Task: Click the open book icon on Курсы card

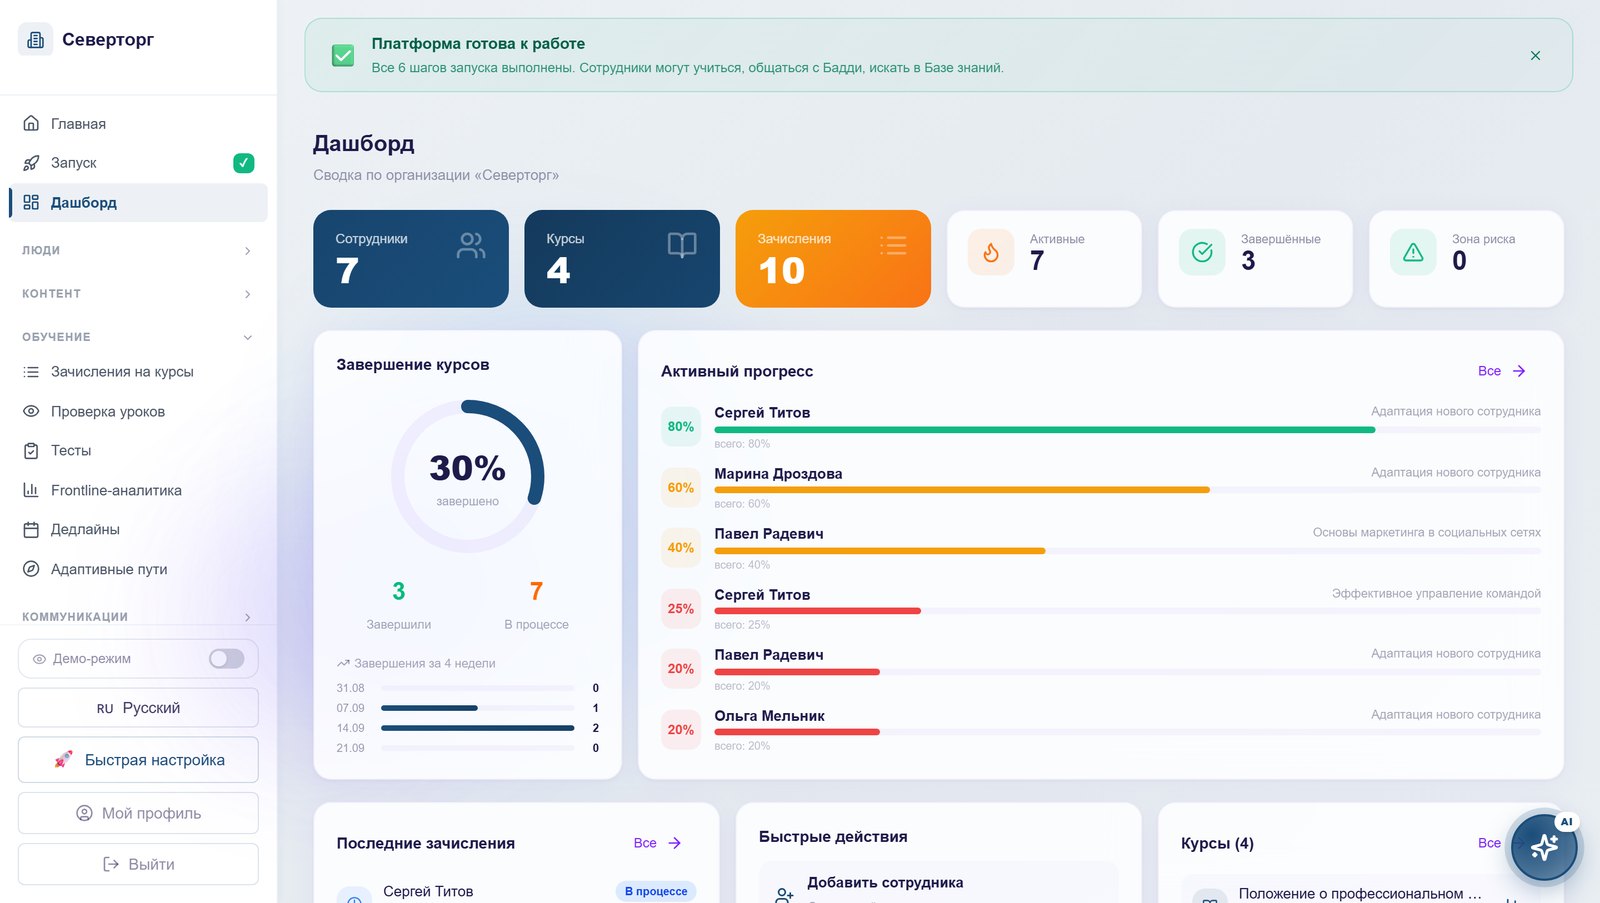Action: [682, 245]
